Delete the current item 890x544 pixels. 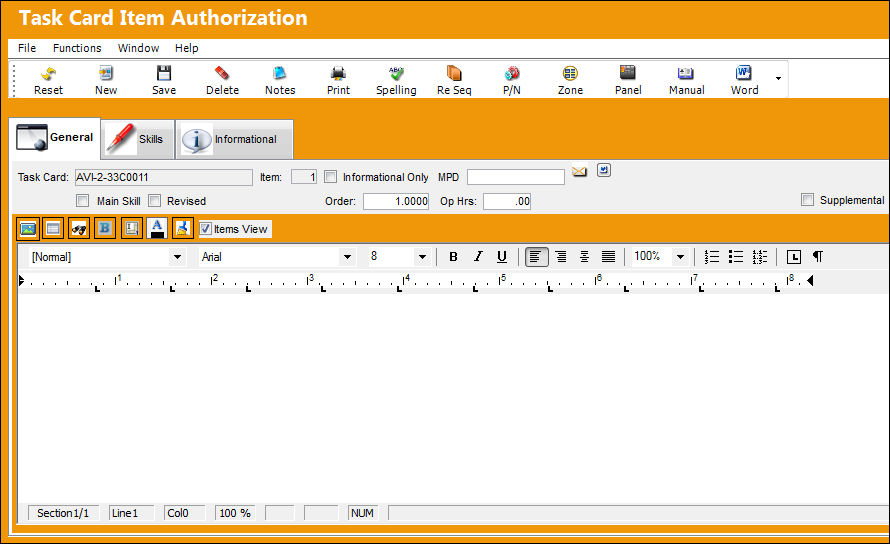click(x=222, y=80)
